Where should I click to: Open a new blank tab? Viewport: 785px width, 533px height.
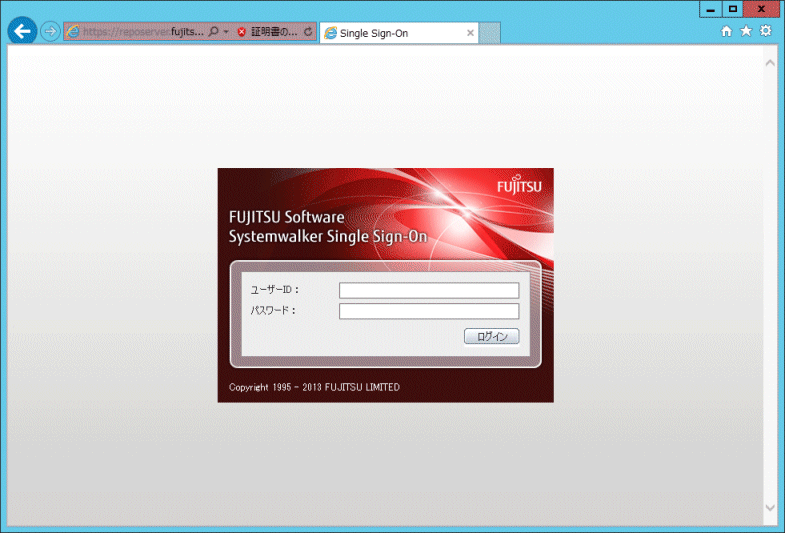pos(489,33)
